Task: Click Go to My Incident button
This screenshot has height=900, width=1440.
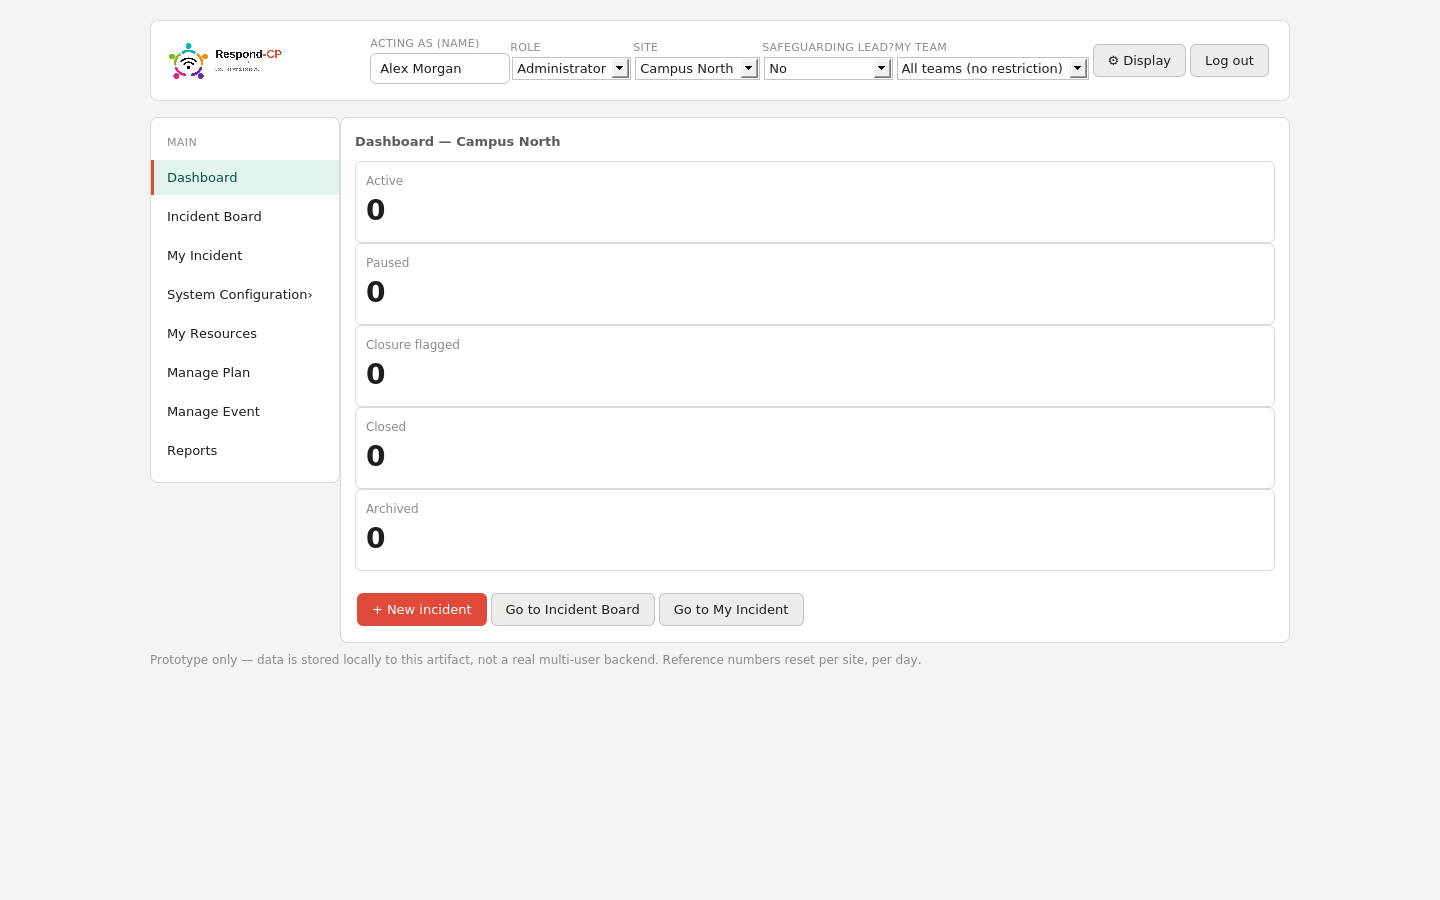Action: (x=731, y=609)
